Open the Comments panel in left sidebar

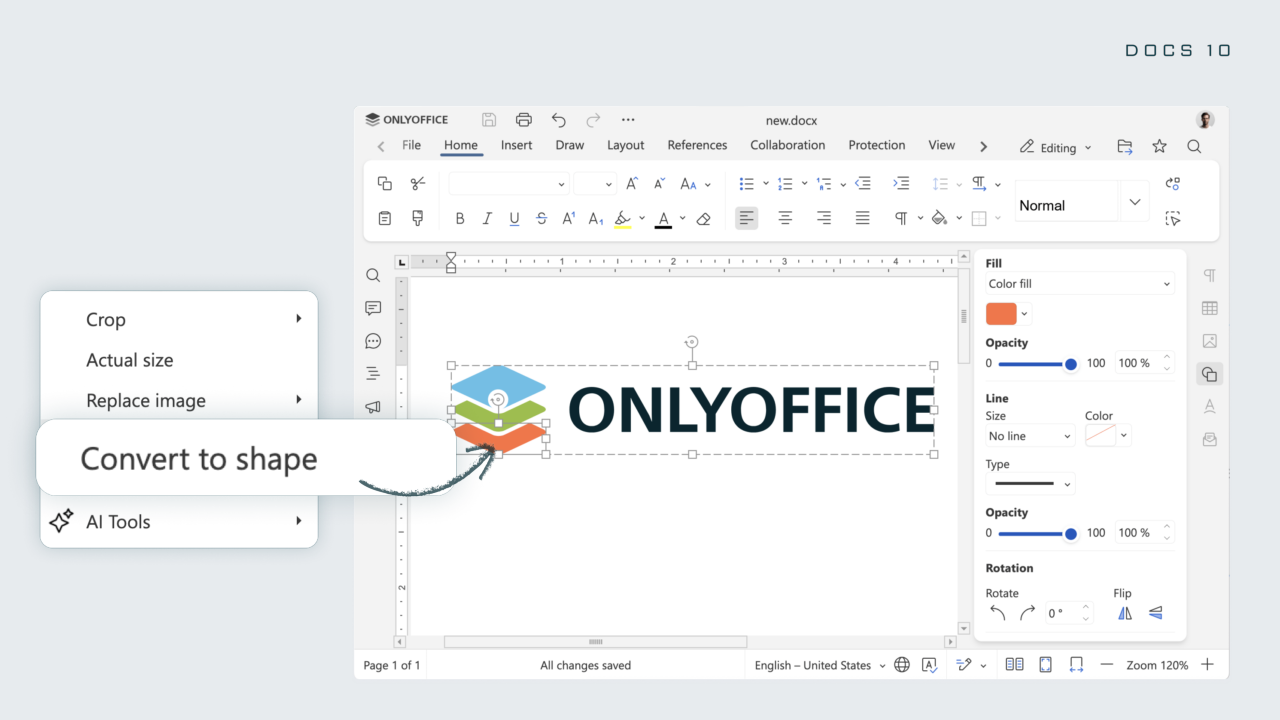coord(373,308)
